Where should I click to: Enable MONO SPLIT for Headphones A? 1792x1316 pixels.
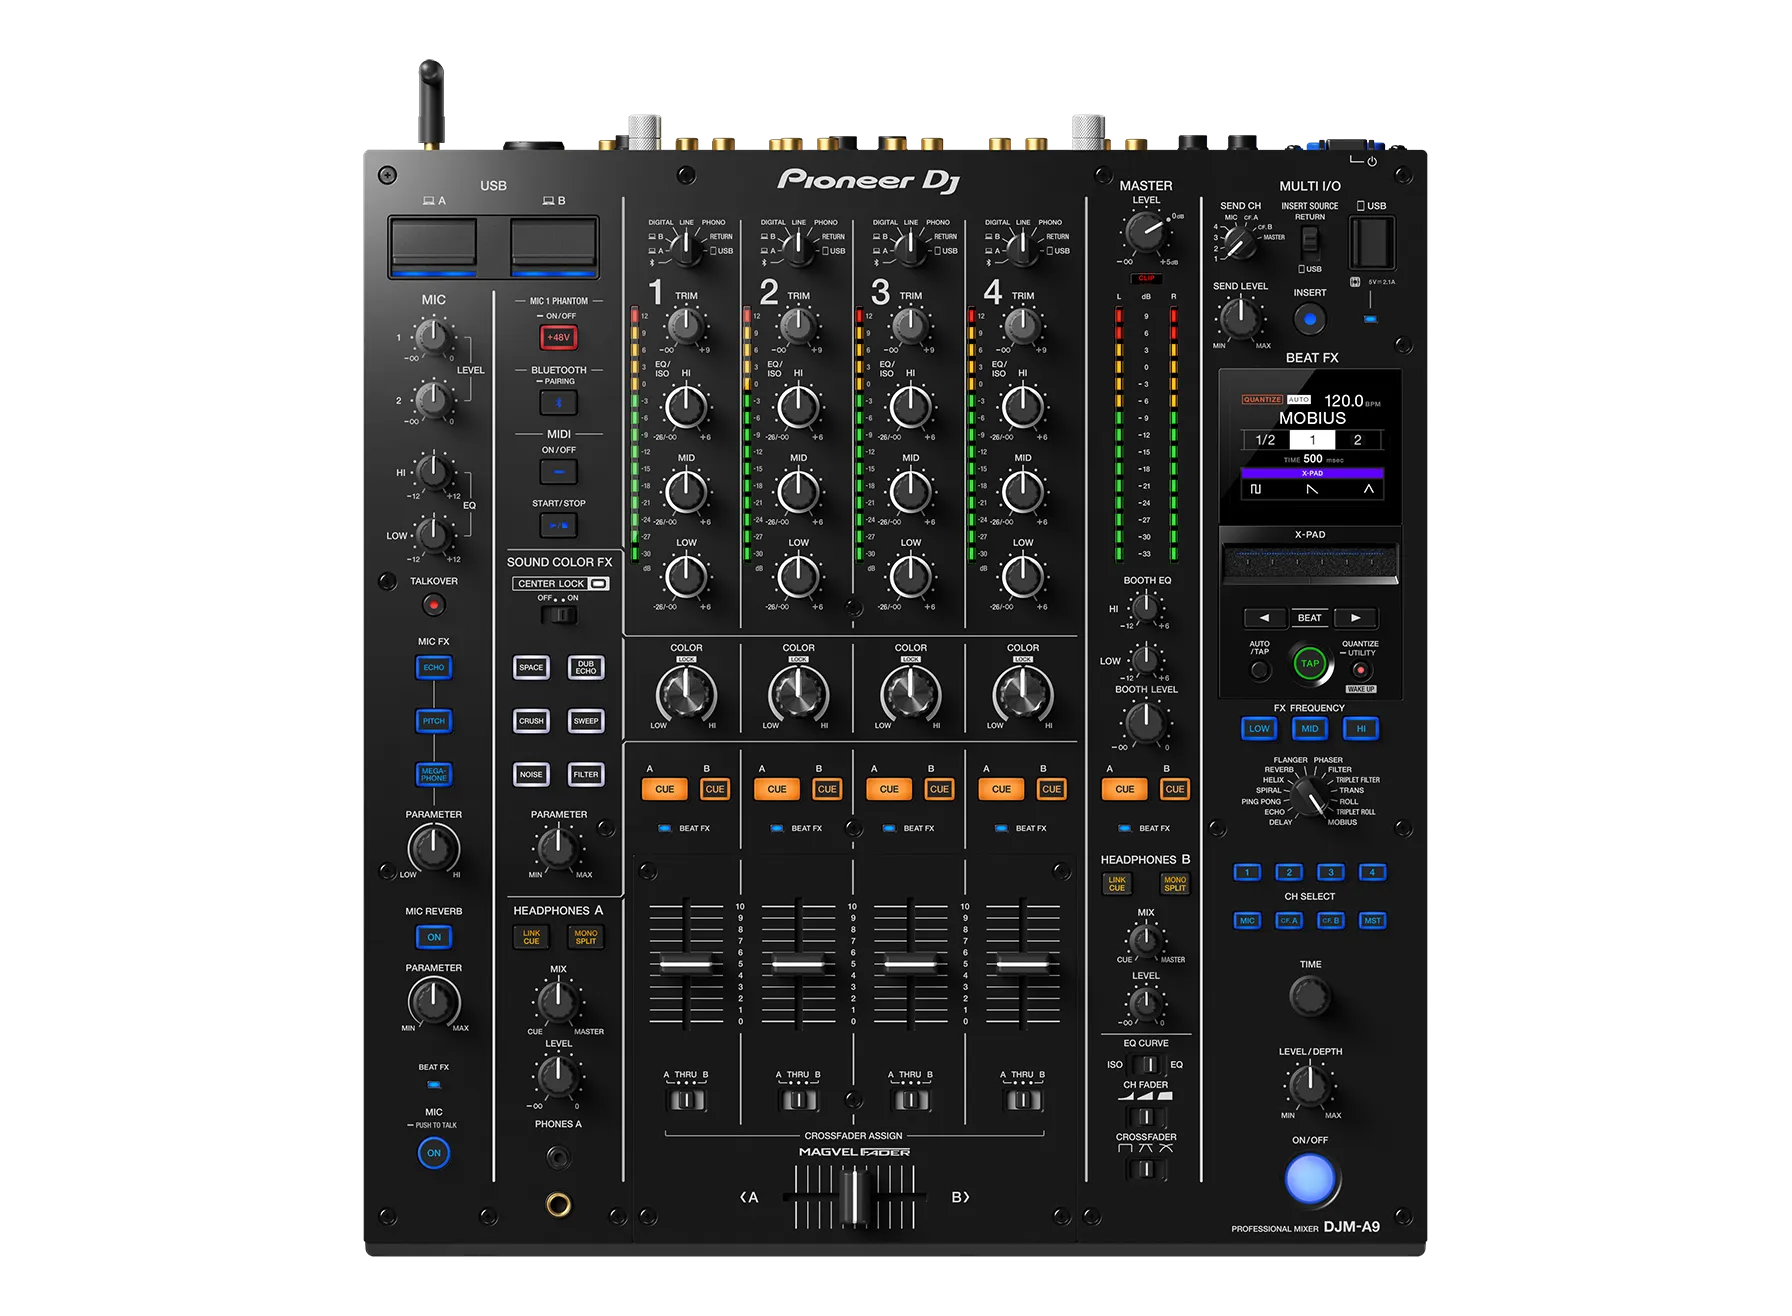click(x=585, y=937)
